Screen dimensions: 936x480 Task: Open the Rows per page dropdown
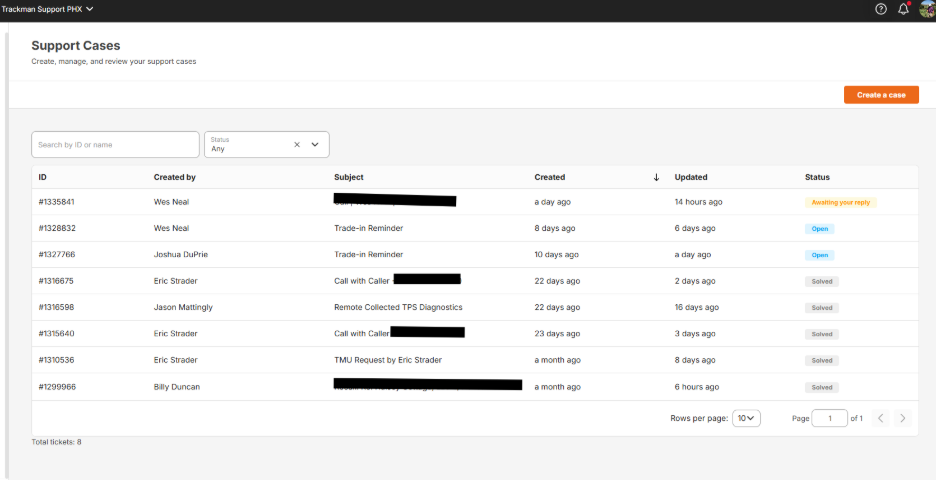coord(746,418)
